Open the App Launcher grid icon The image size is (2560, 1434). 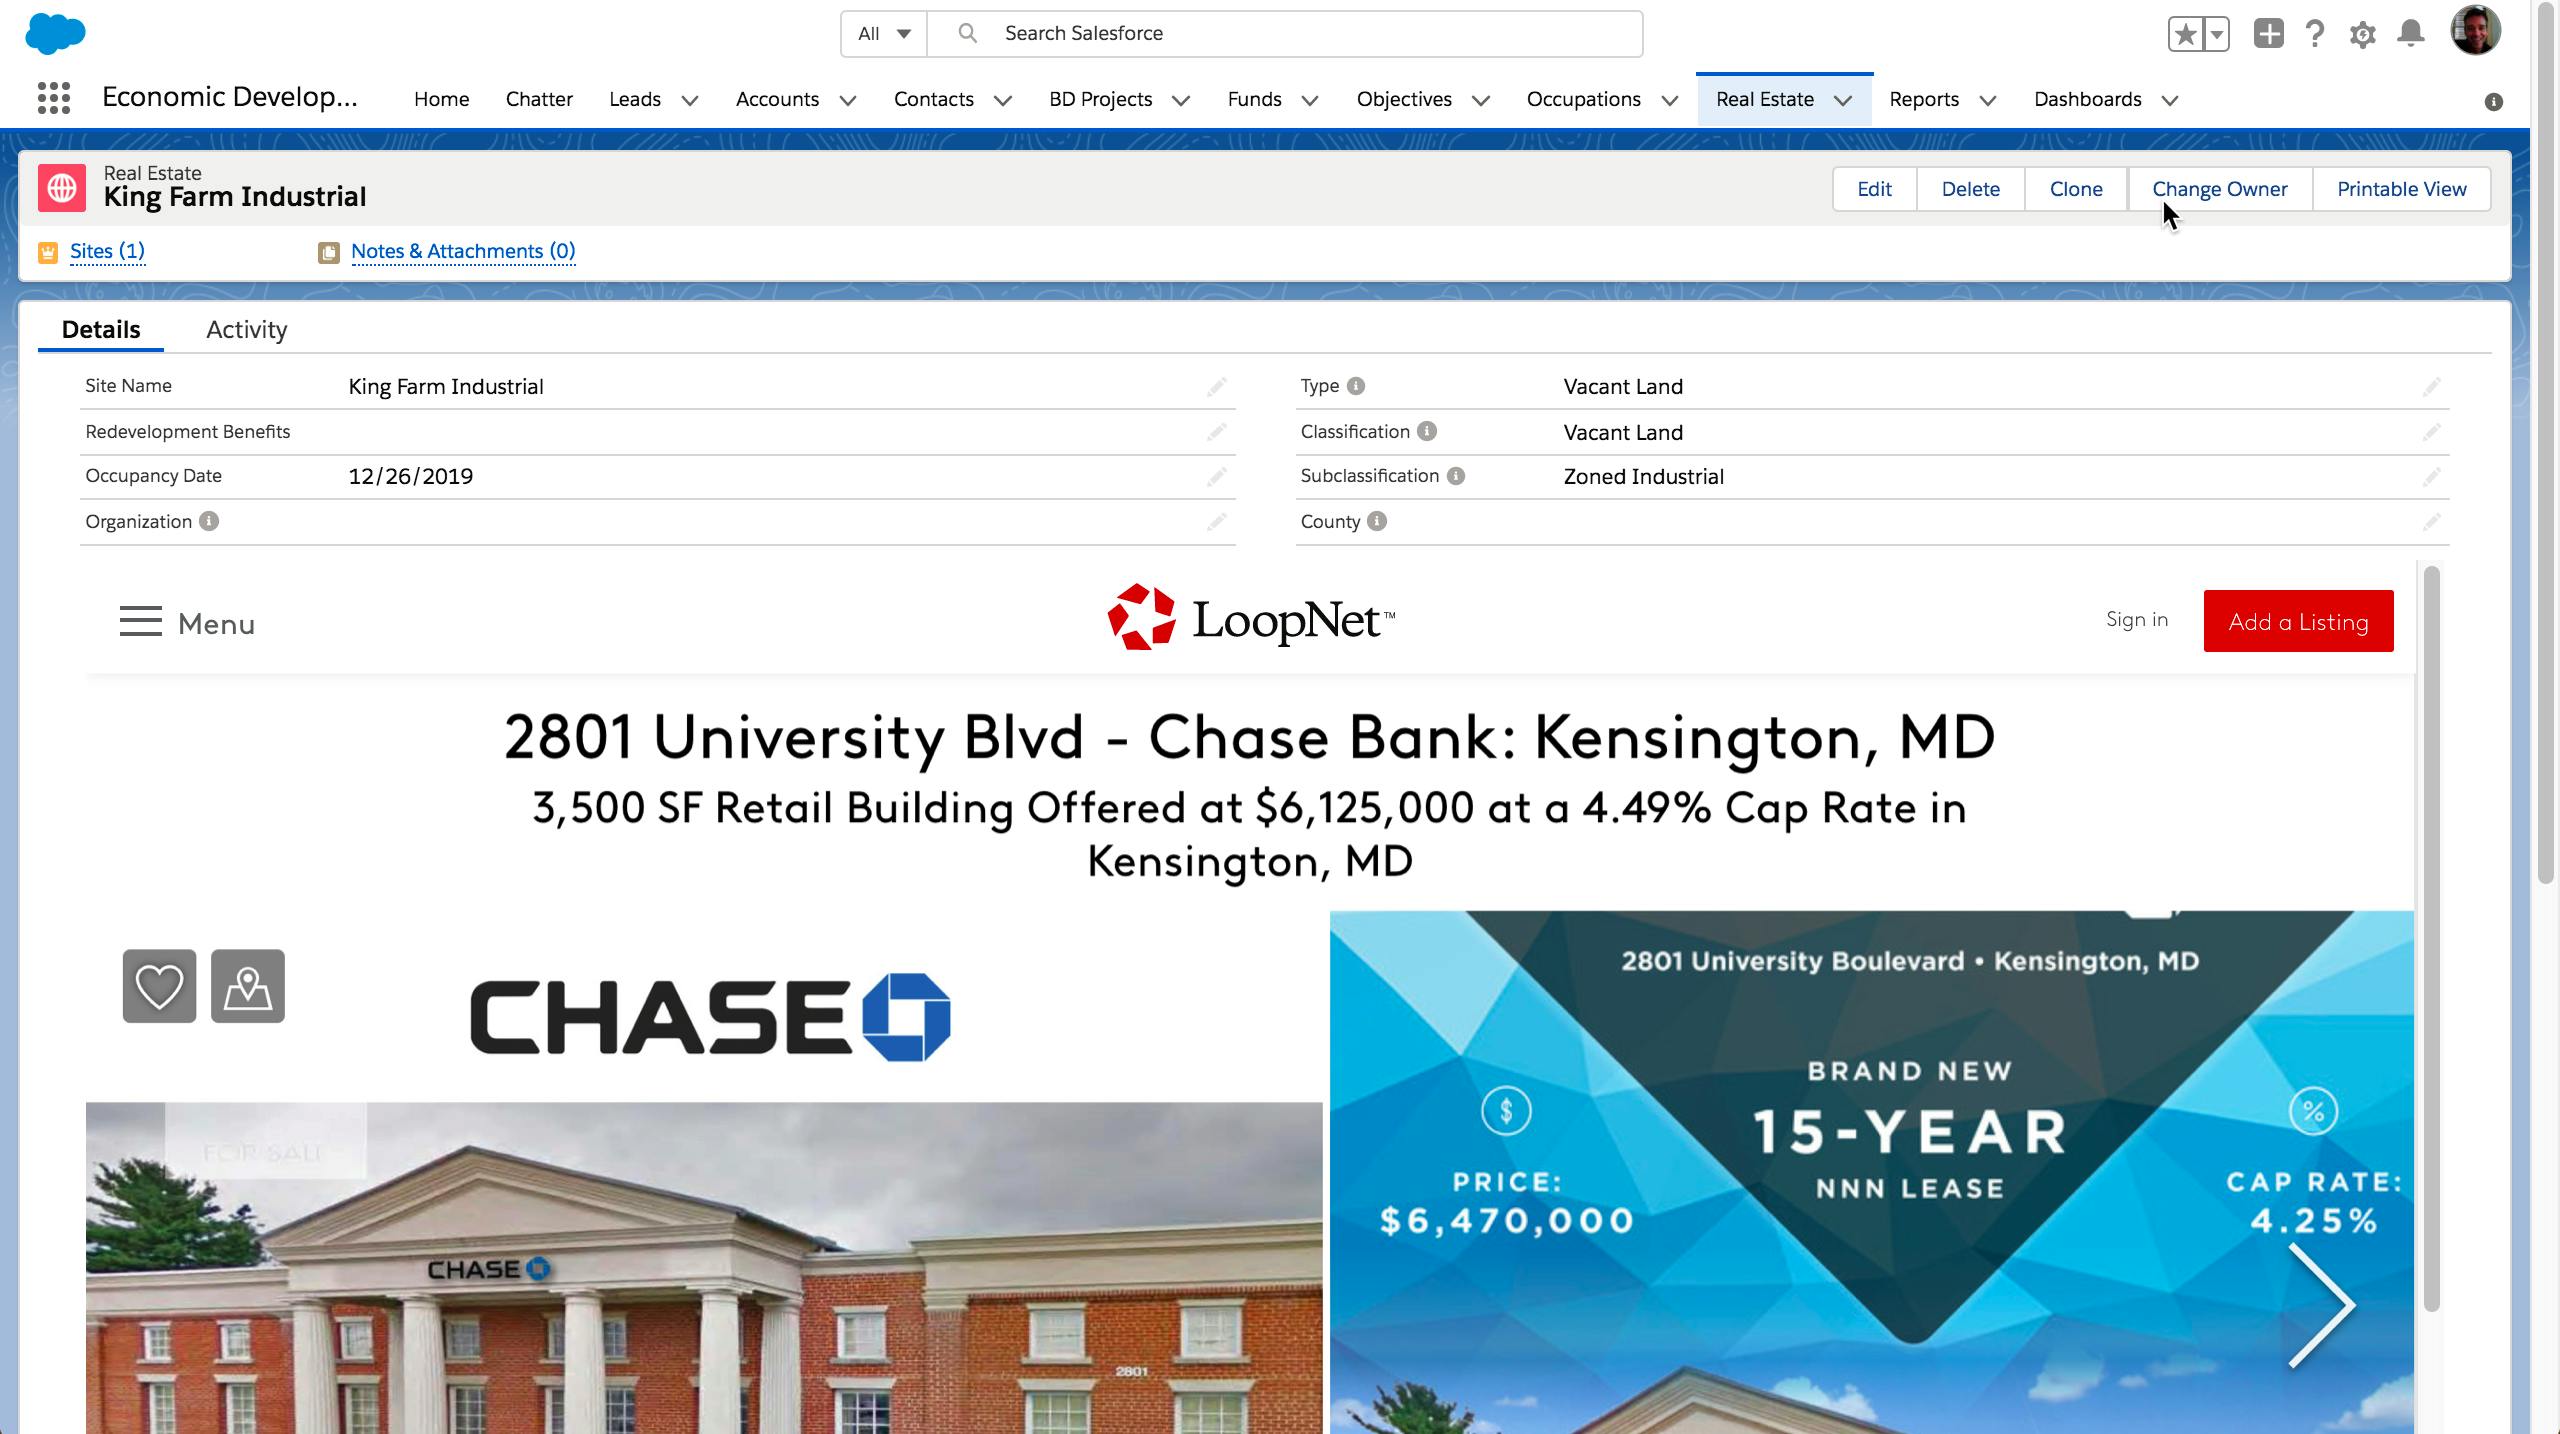click(x=53, y=98)
